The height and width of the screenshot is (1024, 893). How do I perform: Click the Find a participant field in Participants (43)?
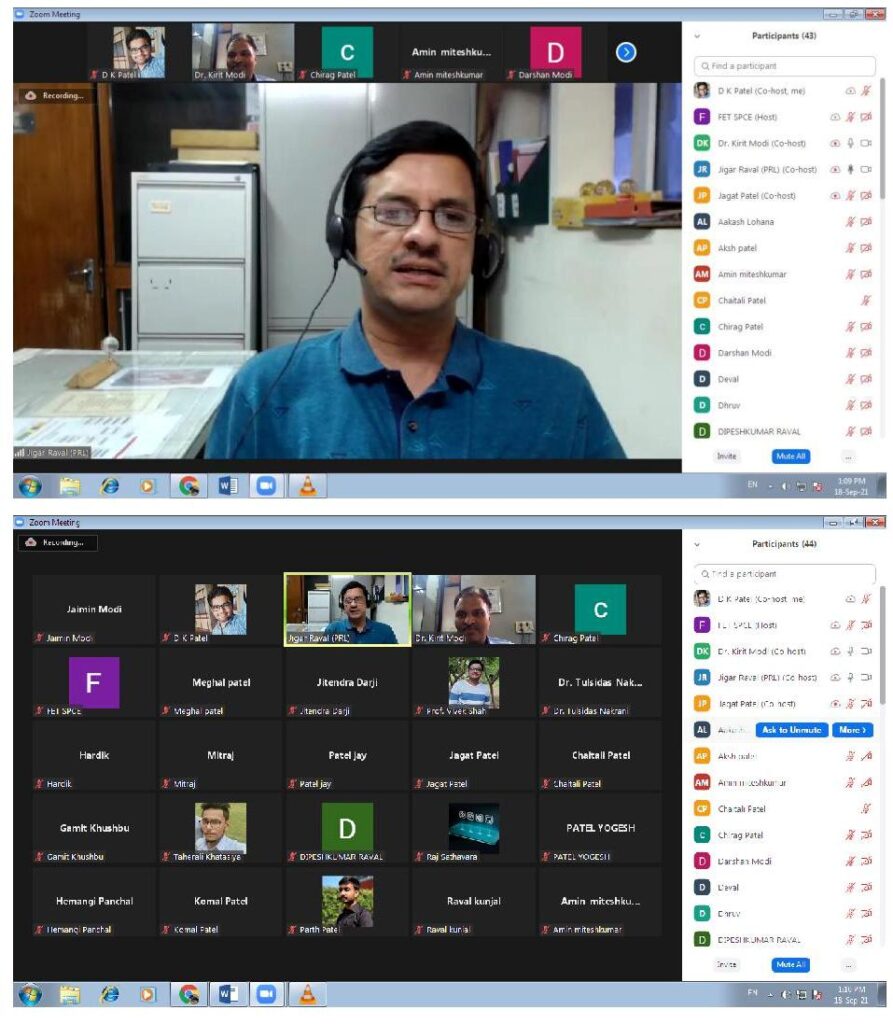784,66
